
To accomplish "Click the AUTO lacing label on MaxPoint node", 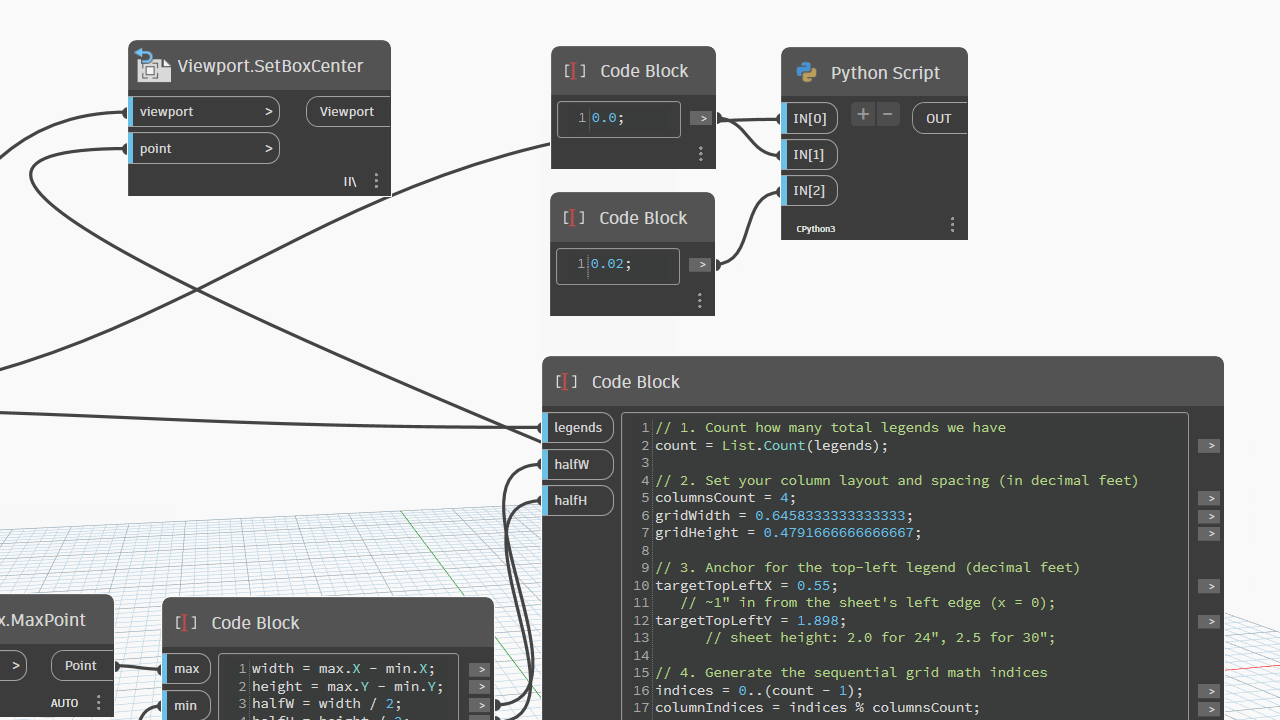I will click(x=65, y=703).
